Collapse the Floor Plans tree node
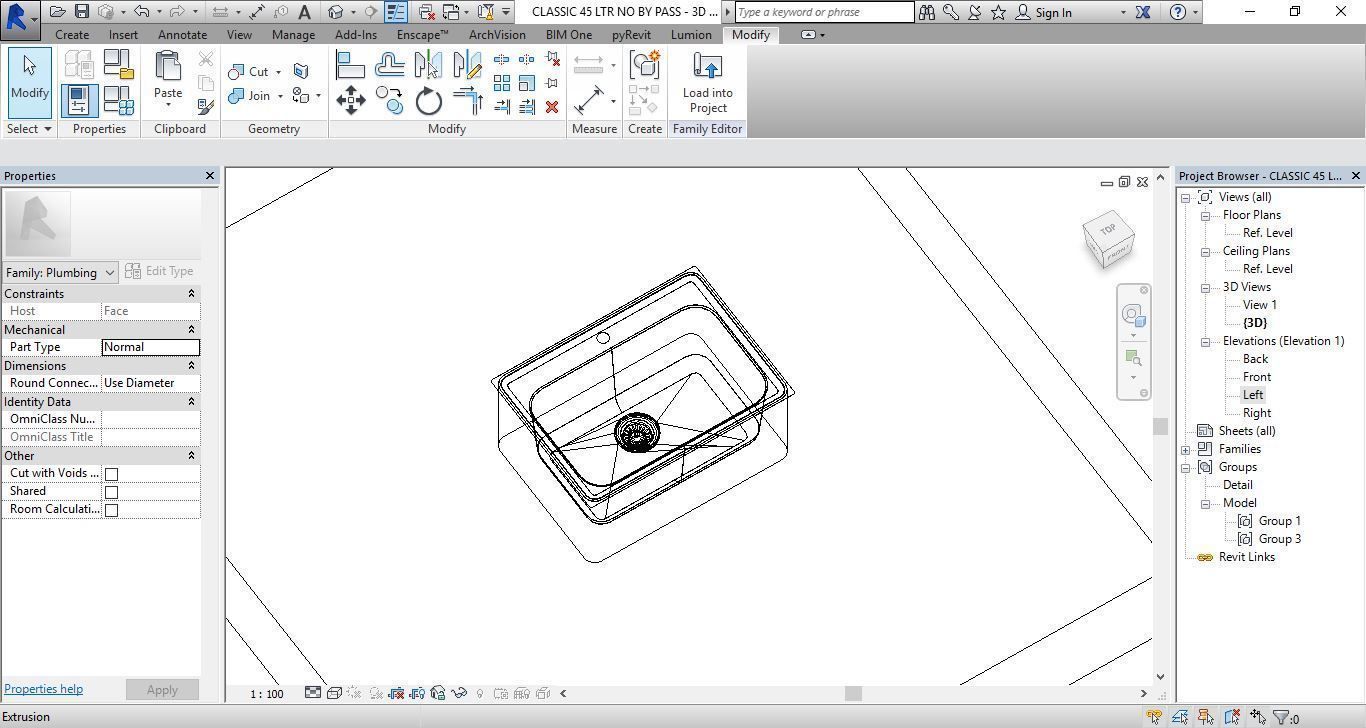The height and width of the screenshot is (728, 1366). click(1206, 215)
